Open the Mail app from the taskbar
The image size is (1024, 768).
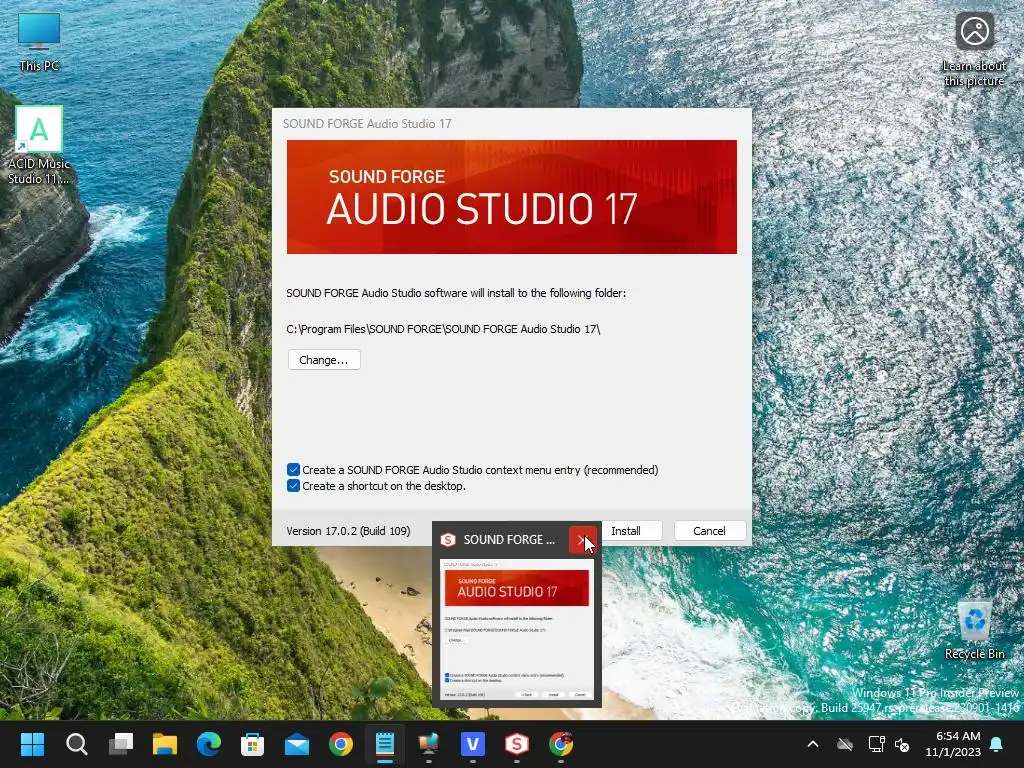[297, 744]
